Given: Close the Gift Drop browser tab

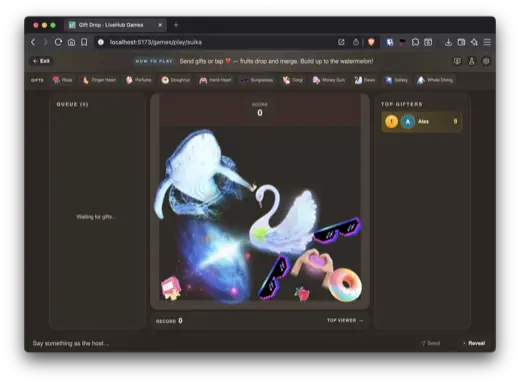Looking at the screenshot, I should [160, 25].
